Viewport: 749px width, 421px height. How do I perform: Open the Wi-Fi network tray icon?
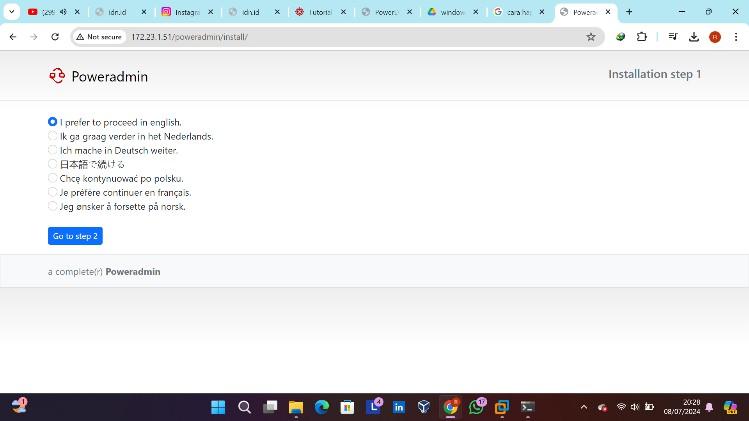click(621, 407)
